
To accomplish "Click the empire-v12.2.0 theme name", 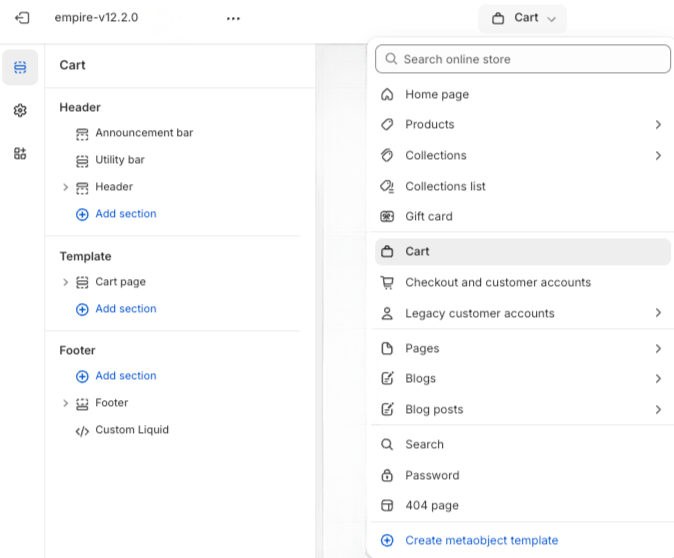I will 96,18.
